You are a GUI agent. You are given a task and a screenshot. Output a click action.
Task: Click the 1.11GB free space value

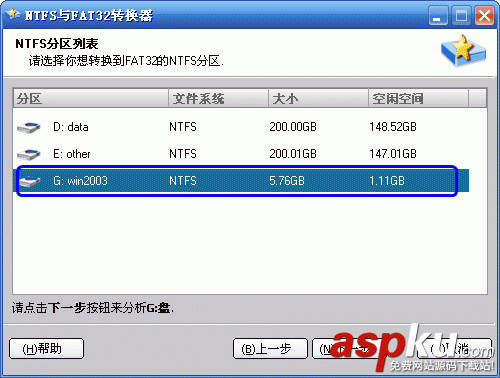387,181
